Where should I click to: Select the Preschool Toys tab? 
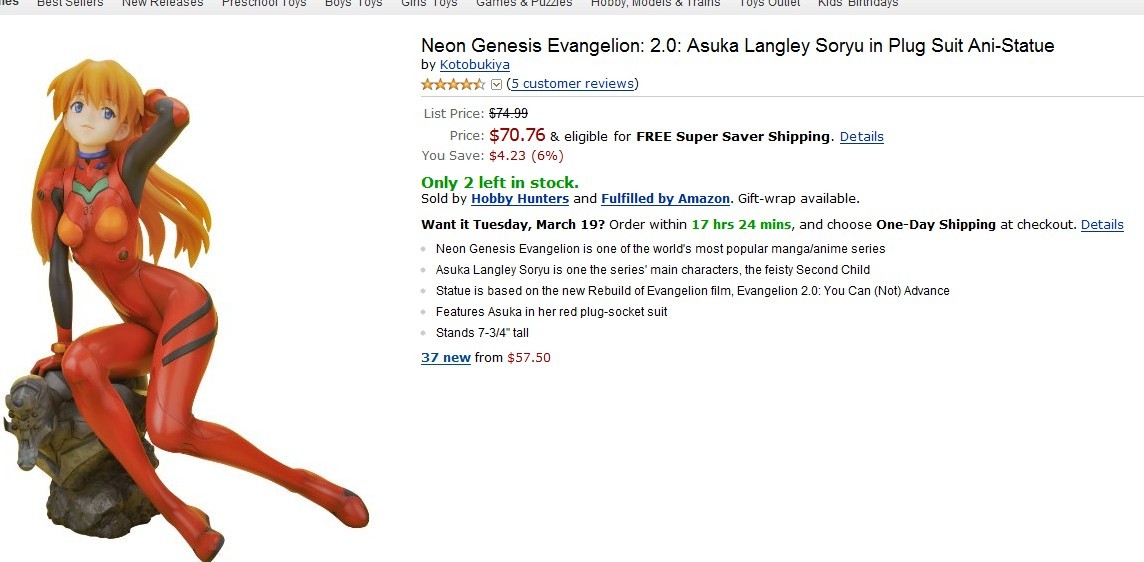point(264,4)
